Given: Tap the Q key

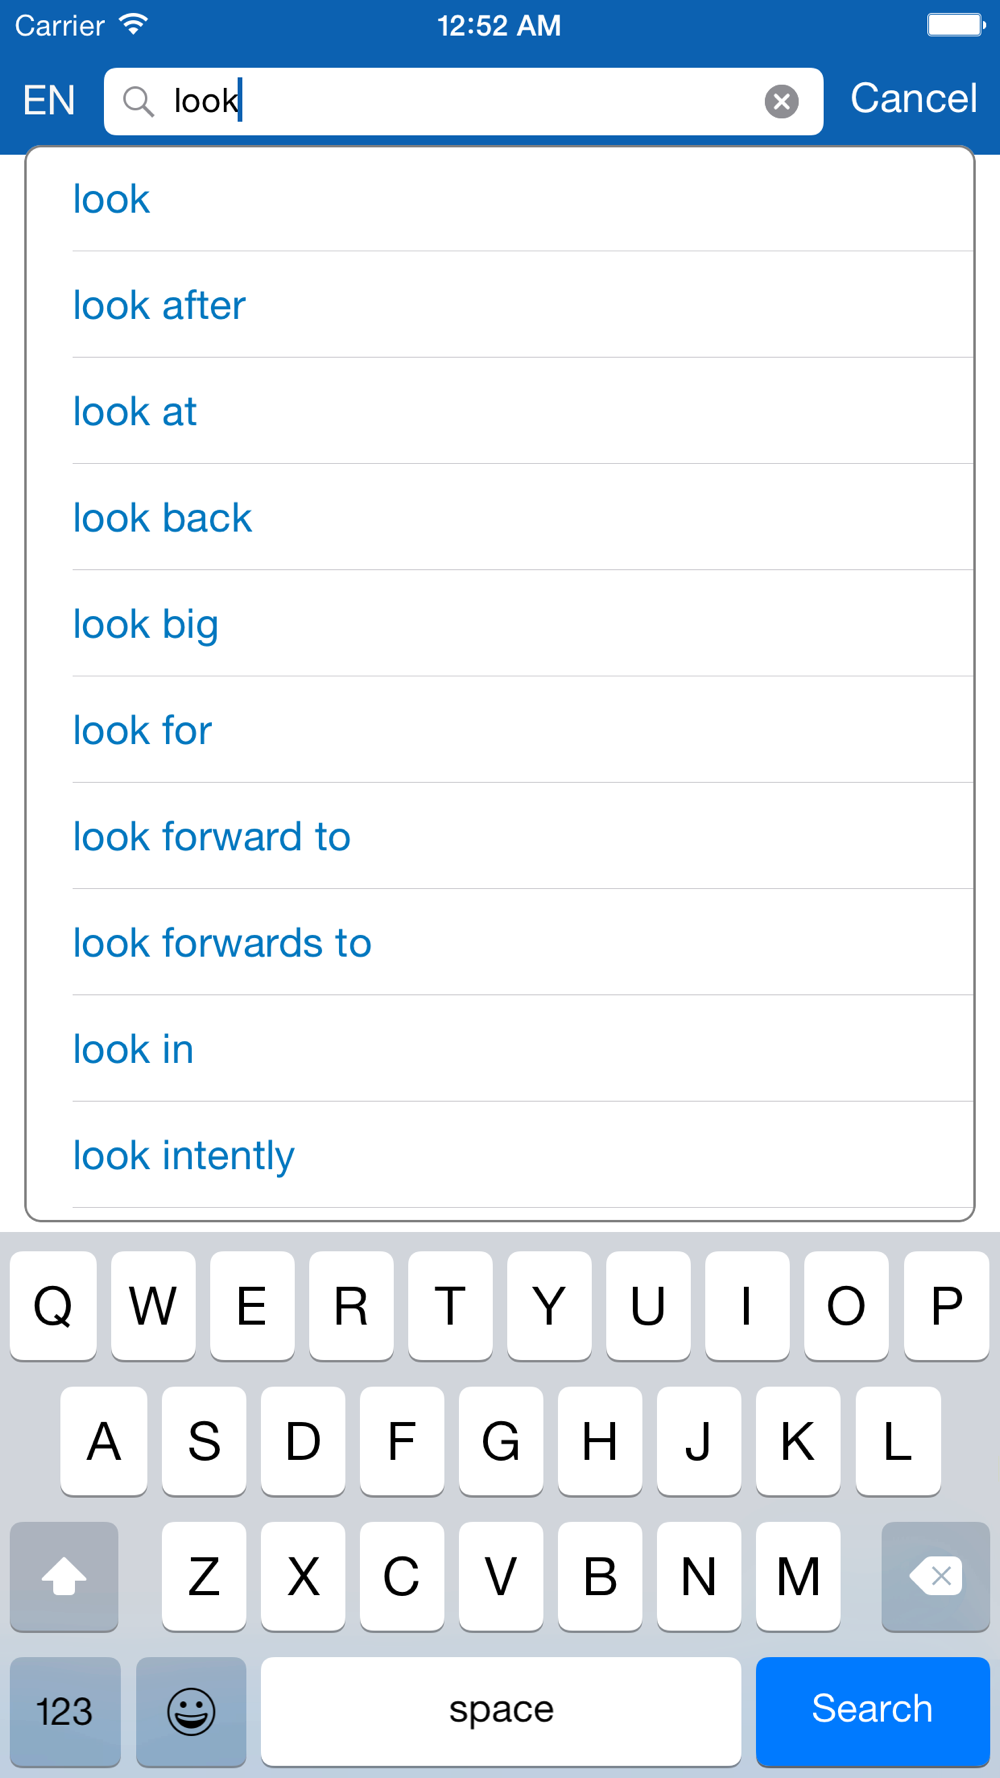Looking at the screenshot, I should tap(53, 1305).
